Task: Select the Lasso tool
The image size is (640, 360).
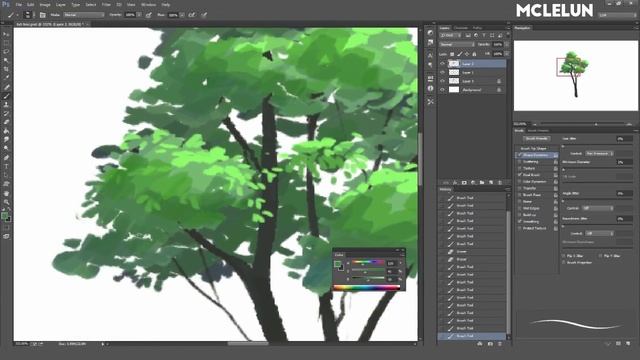Action: (6, 52)
